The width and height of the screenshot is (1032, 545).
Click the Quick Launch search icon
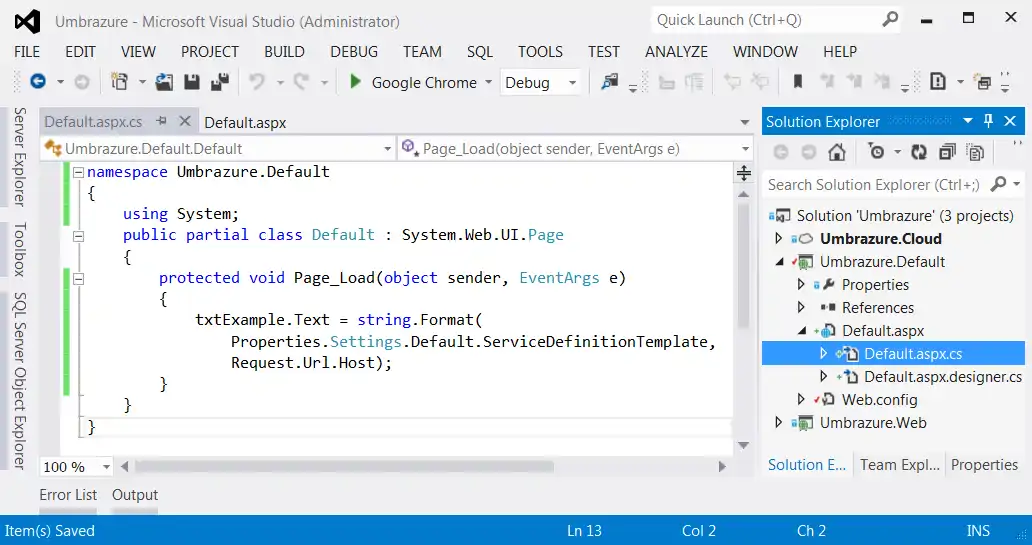tap(890, 20)
